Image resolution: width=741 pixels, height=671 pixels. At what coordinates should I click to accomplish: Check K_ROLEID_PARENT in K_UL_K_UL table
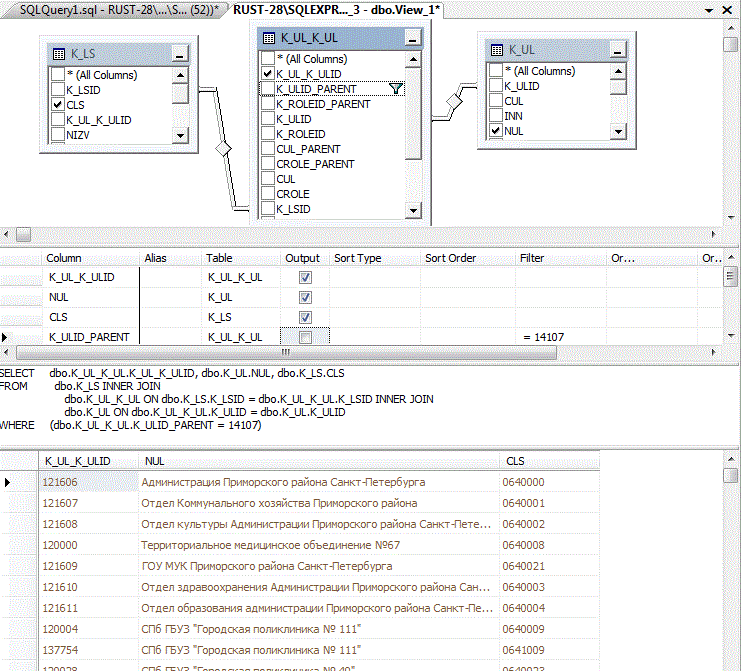(268, 103)
